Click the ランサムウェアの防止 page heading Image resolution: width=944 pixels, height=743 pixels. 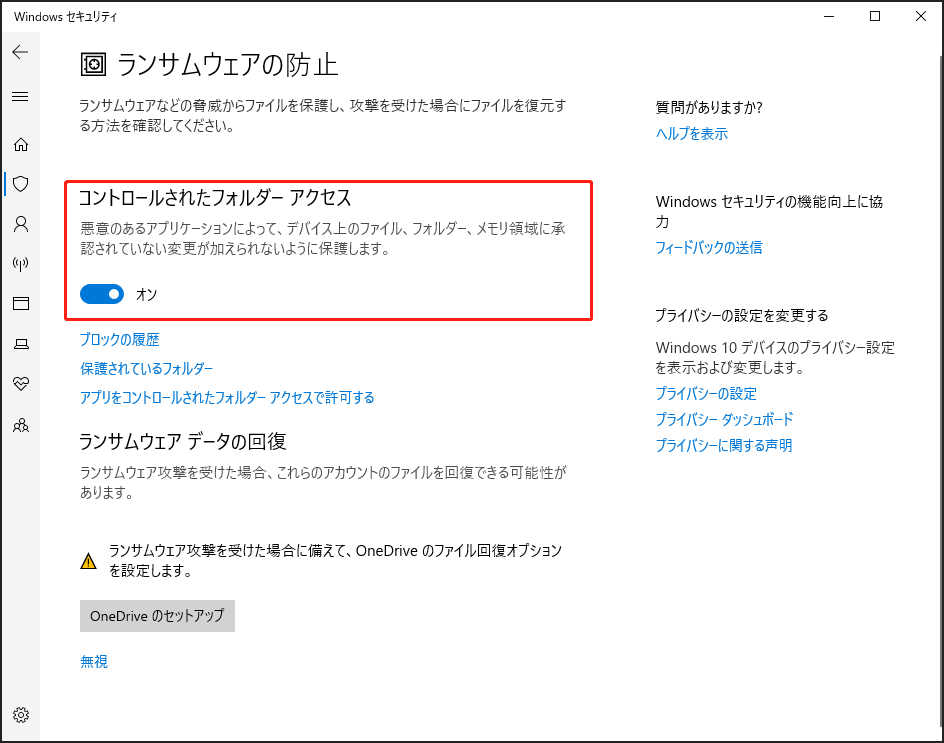[x=228, y=64]
